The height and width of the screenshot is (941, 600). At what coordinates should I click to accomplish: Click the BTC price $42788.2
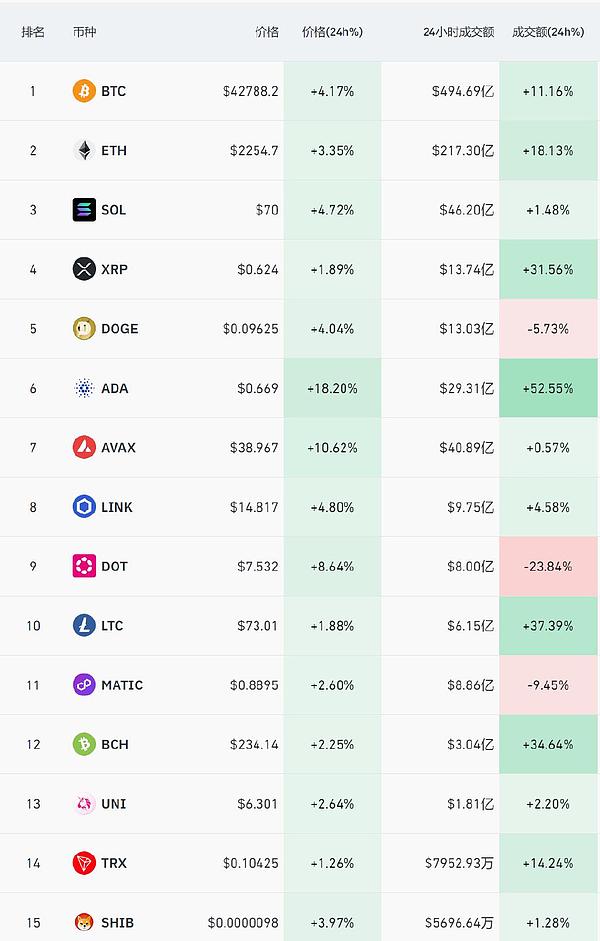click(x=250, y=91)
